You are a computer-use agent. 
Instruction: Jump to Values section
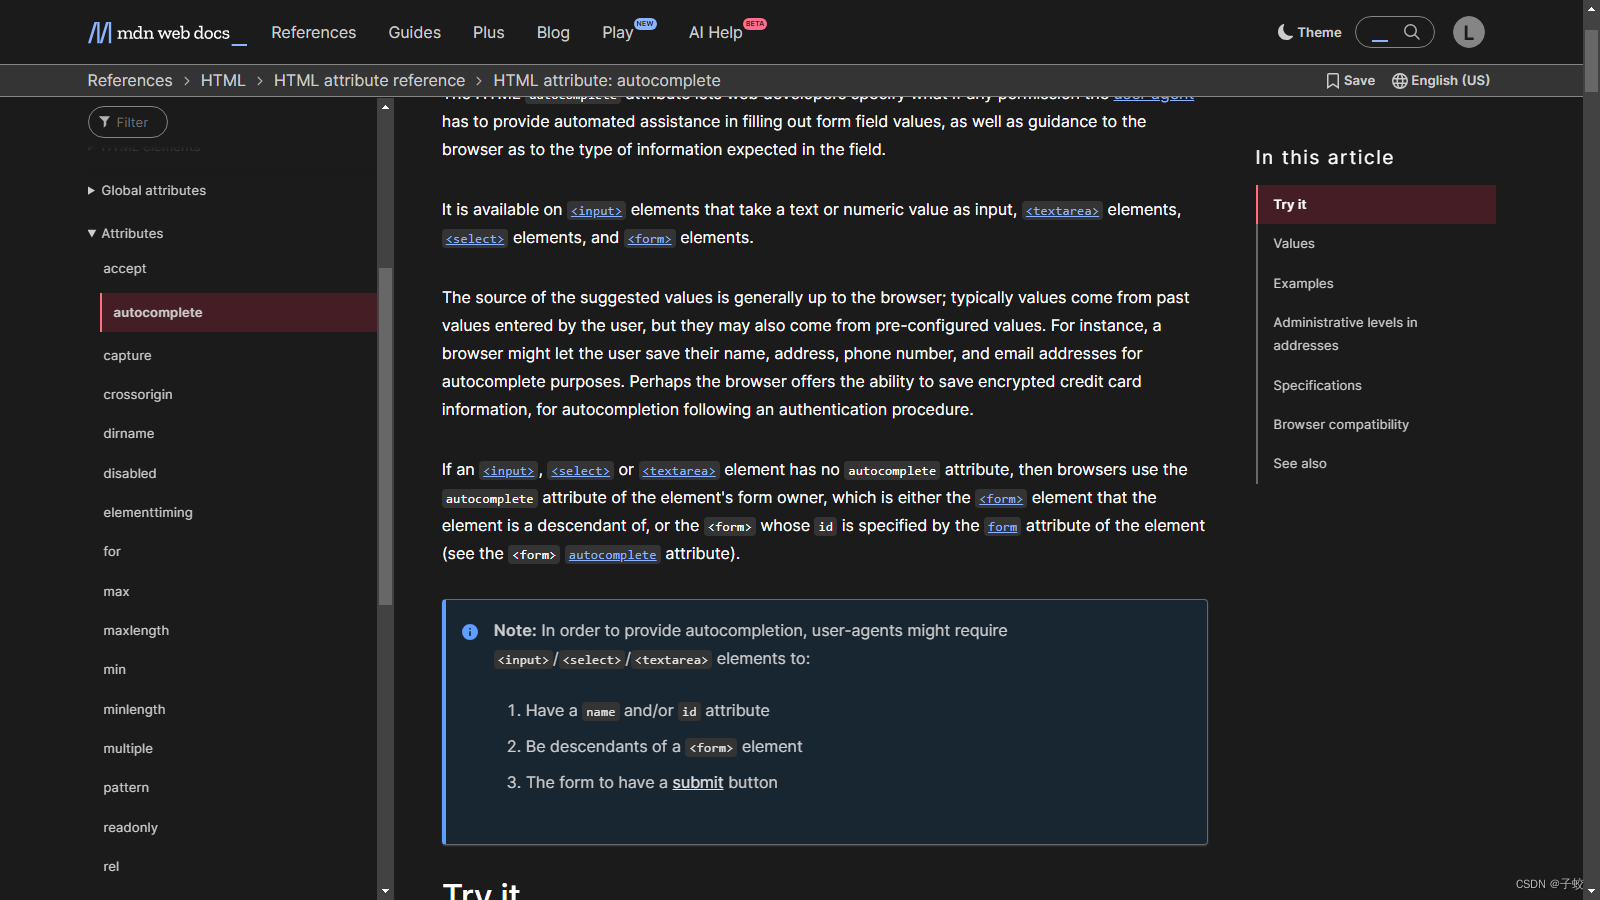(1294, 243)
